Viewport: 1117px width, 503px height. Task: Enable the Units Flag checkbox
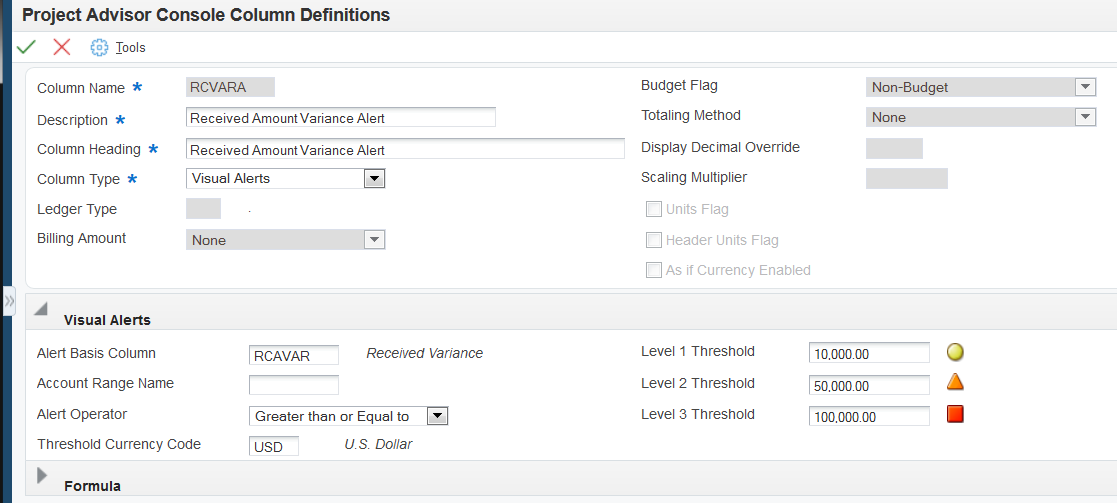click(x=654, y=210)
